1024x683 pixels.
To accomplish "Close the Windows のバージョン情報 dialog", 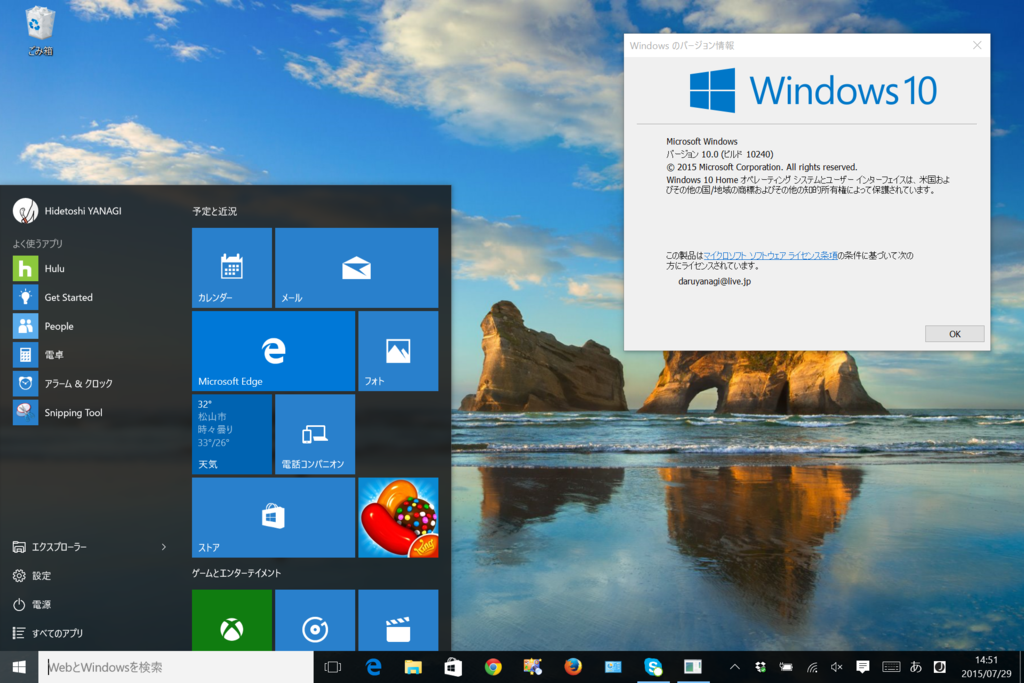I will tap(977, 45).
